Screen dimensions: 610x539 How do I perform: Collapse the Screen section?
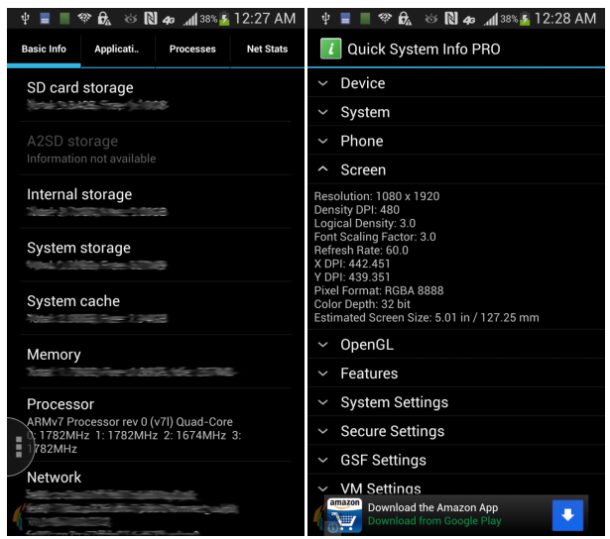click(x=362, y=170)
